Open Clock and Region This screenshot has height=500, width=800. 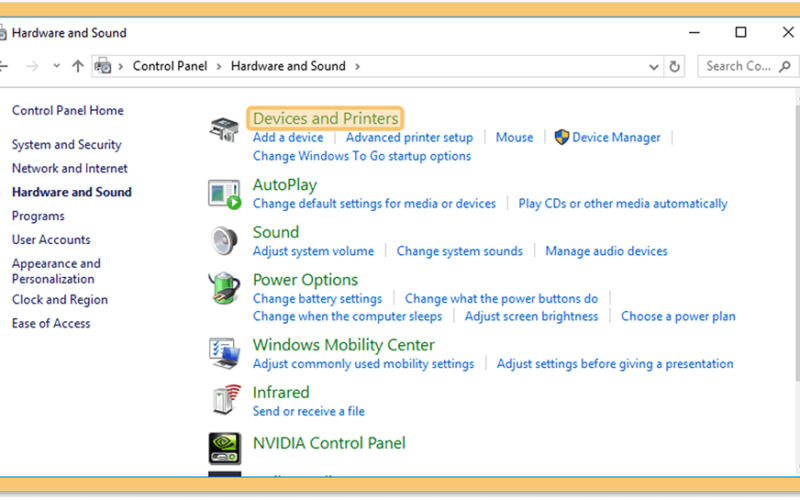60,300
